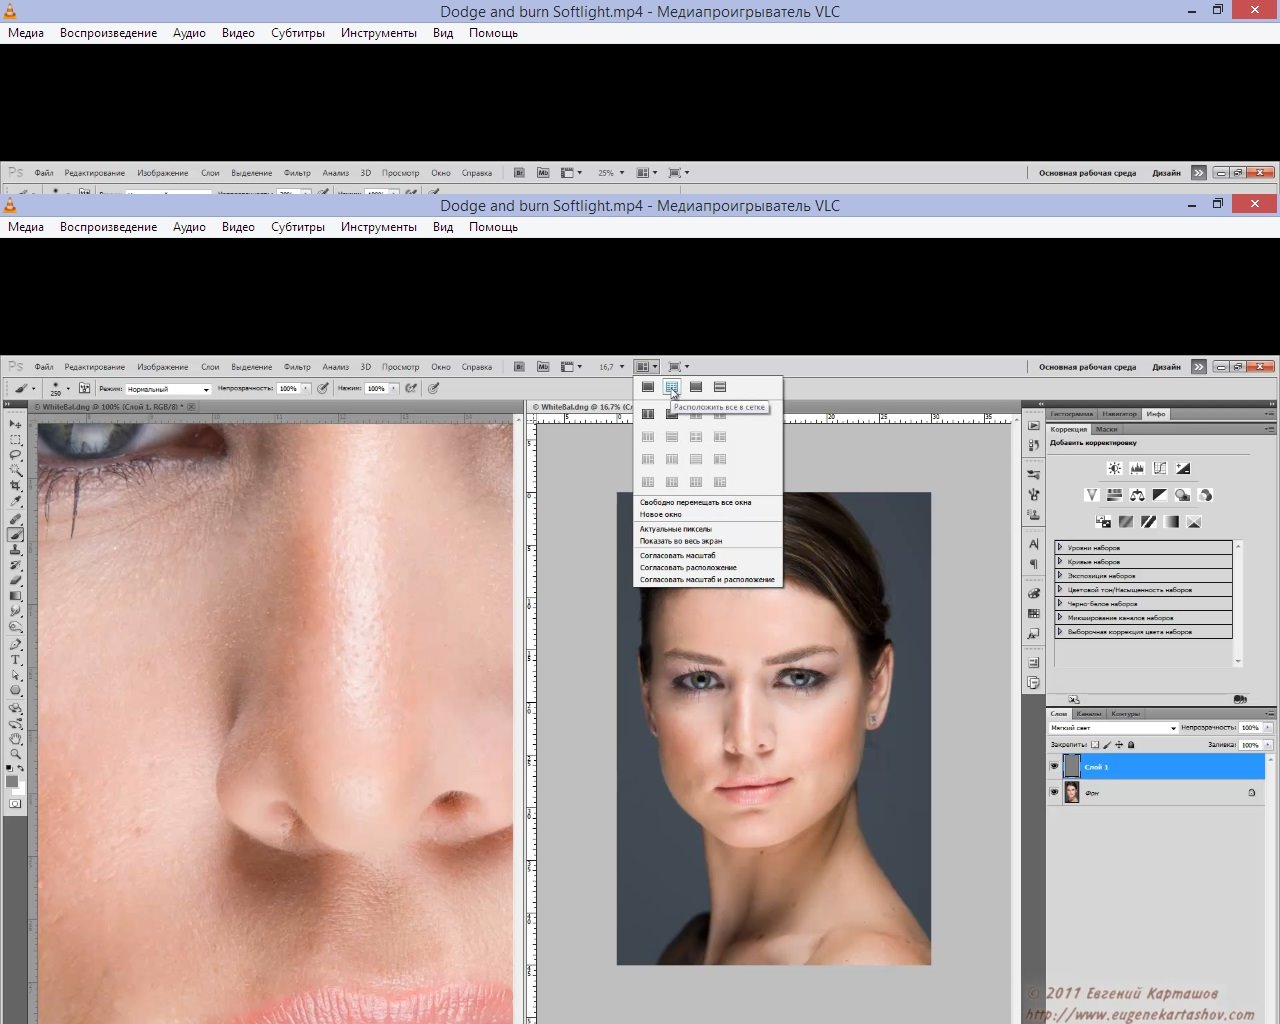Choose the Eyedropper tool
The width and height of the screenshot is (1280, 1024).
[15, 501]
